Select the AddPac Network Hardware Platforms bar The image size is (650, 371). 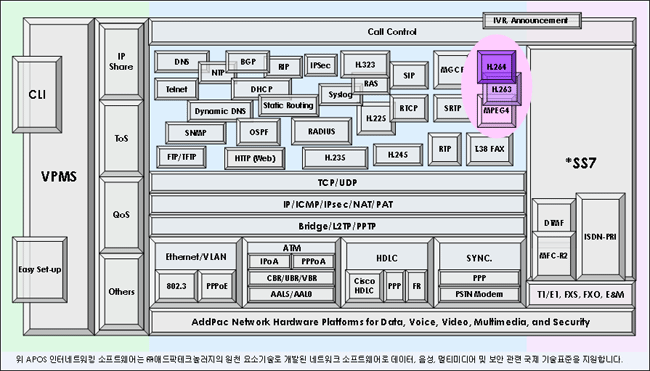click(x=391, y=322)
